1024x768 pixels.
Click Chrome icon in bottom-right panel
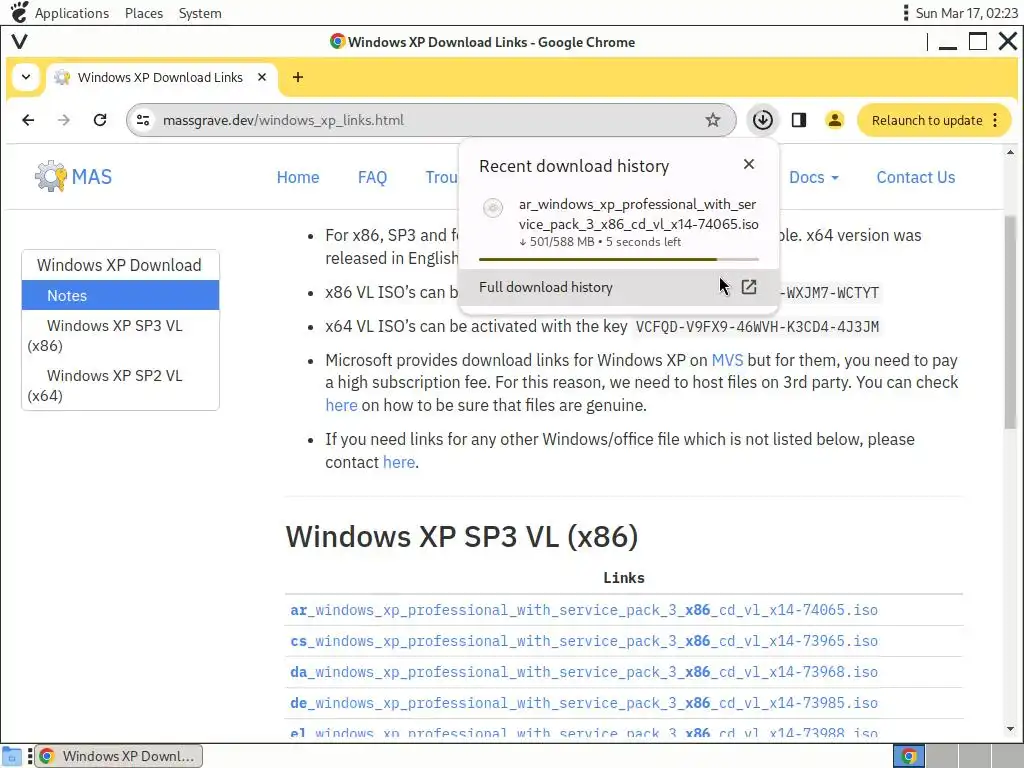tap(908, 756)
